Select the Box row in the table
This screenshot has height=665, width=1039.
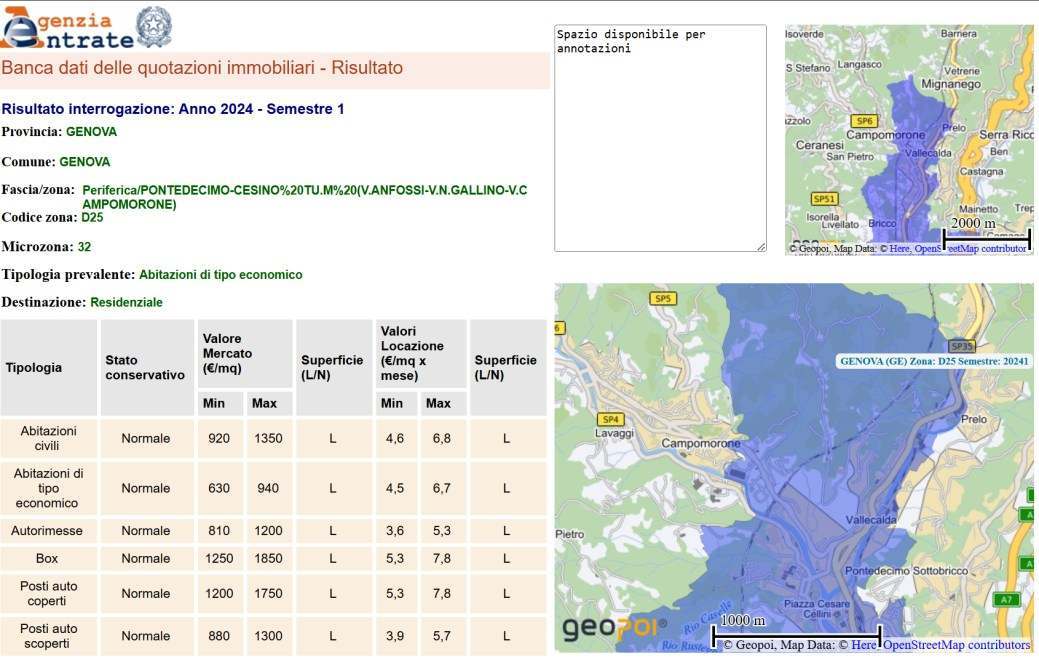coord(47,558)
